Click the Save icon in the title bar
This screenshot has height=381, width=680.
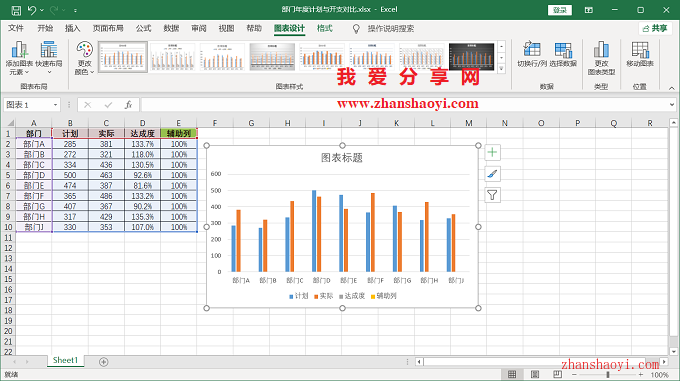(x=16, y=10)
